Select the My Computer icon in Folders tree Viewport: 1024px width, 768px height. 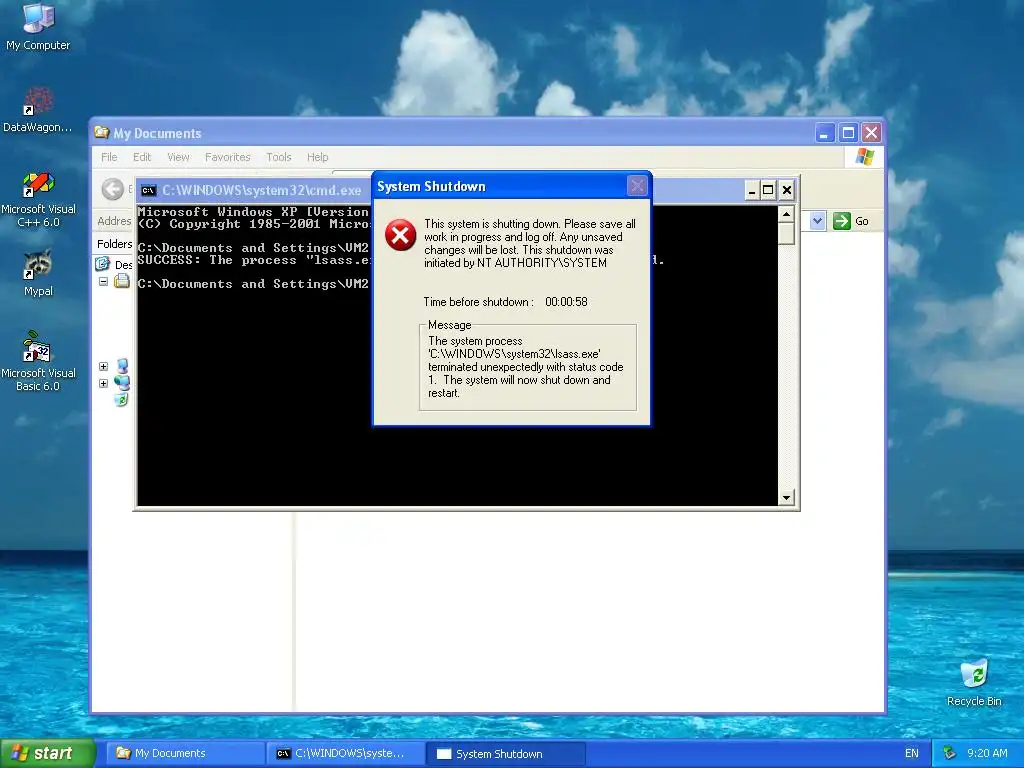(122, 366)
